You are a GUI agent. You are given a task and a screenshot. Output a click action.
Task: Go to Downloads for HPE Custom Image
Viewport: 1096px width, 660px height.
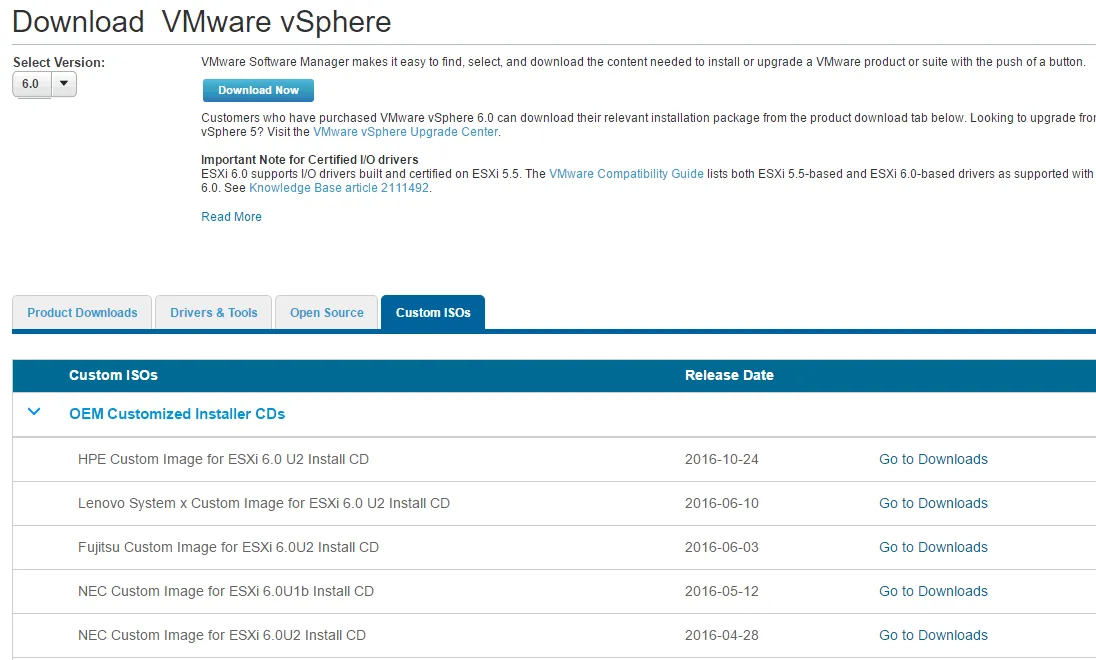pyautogui.click(x=933, y=460)
